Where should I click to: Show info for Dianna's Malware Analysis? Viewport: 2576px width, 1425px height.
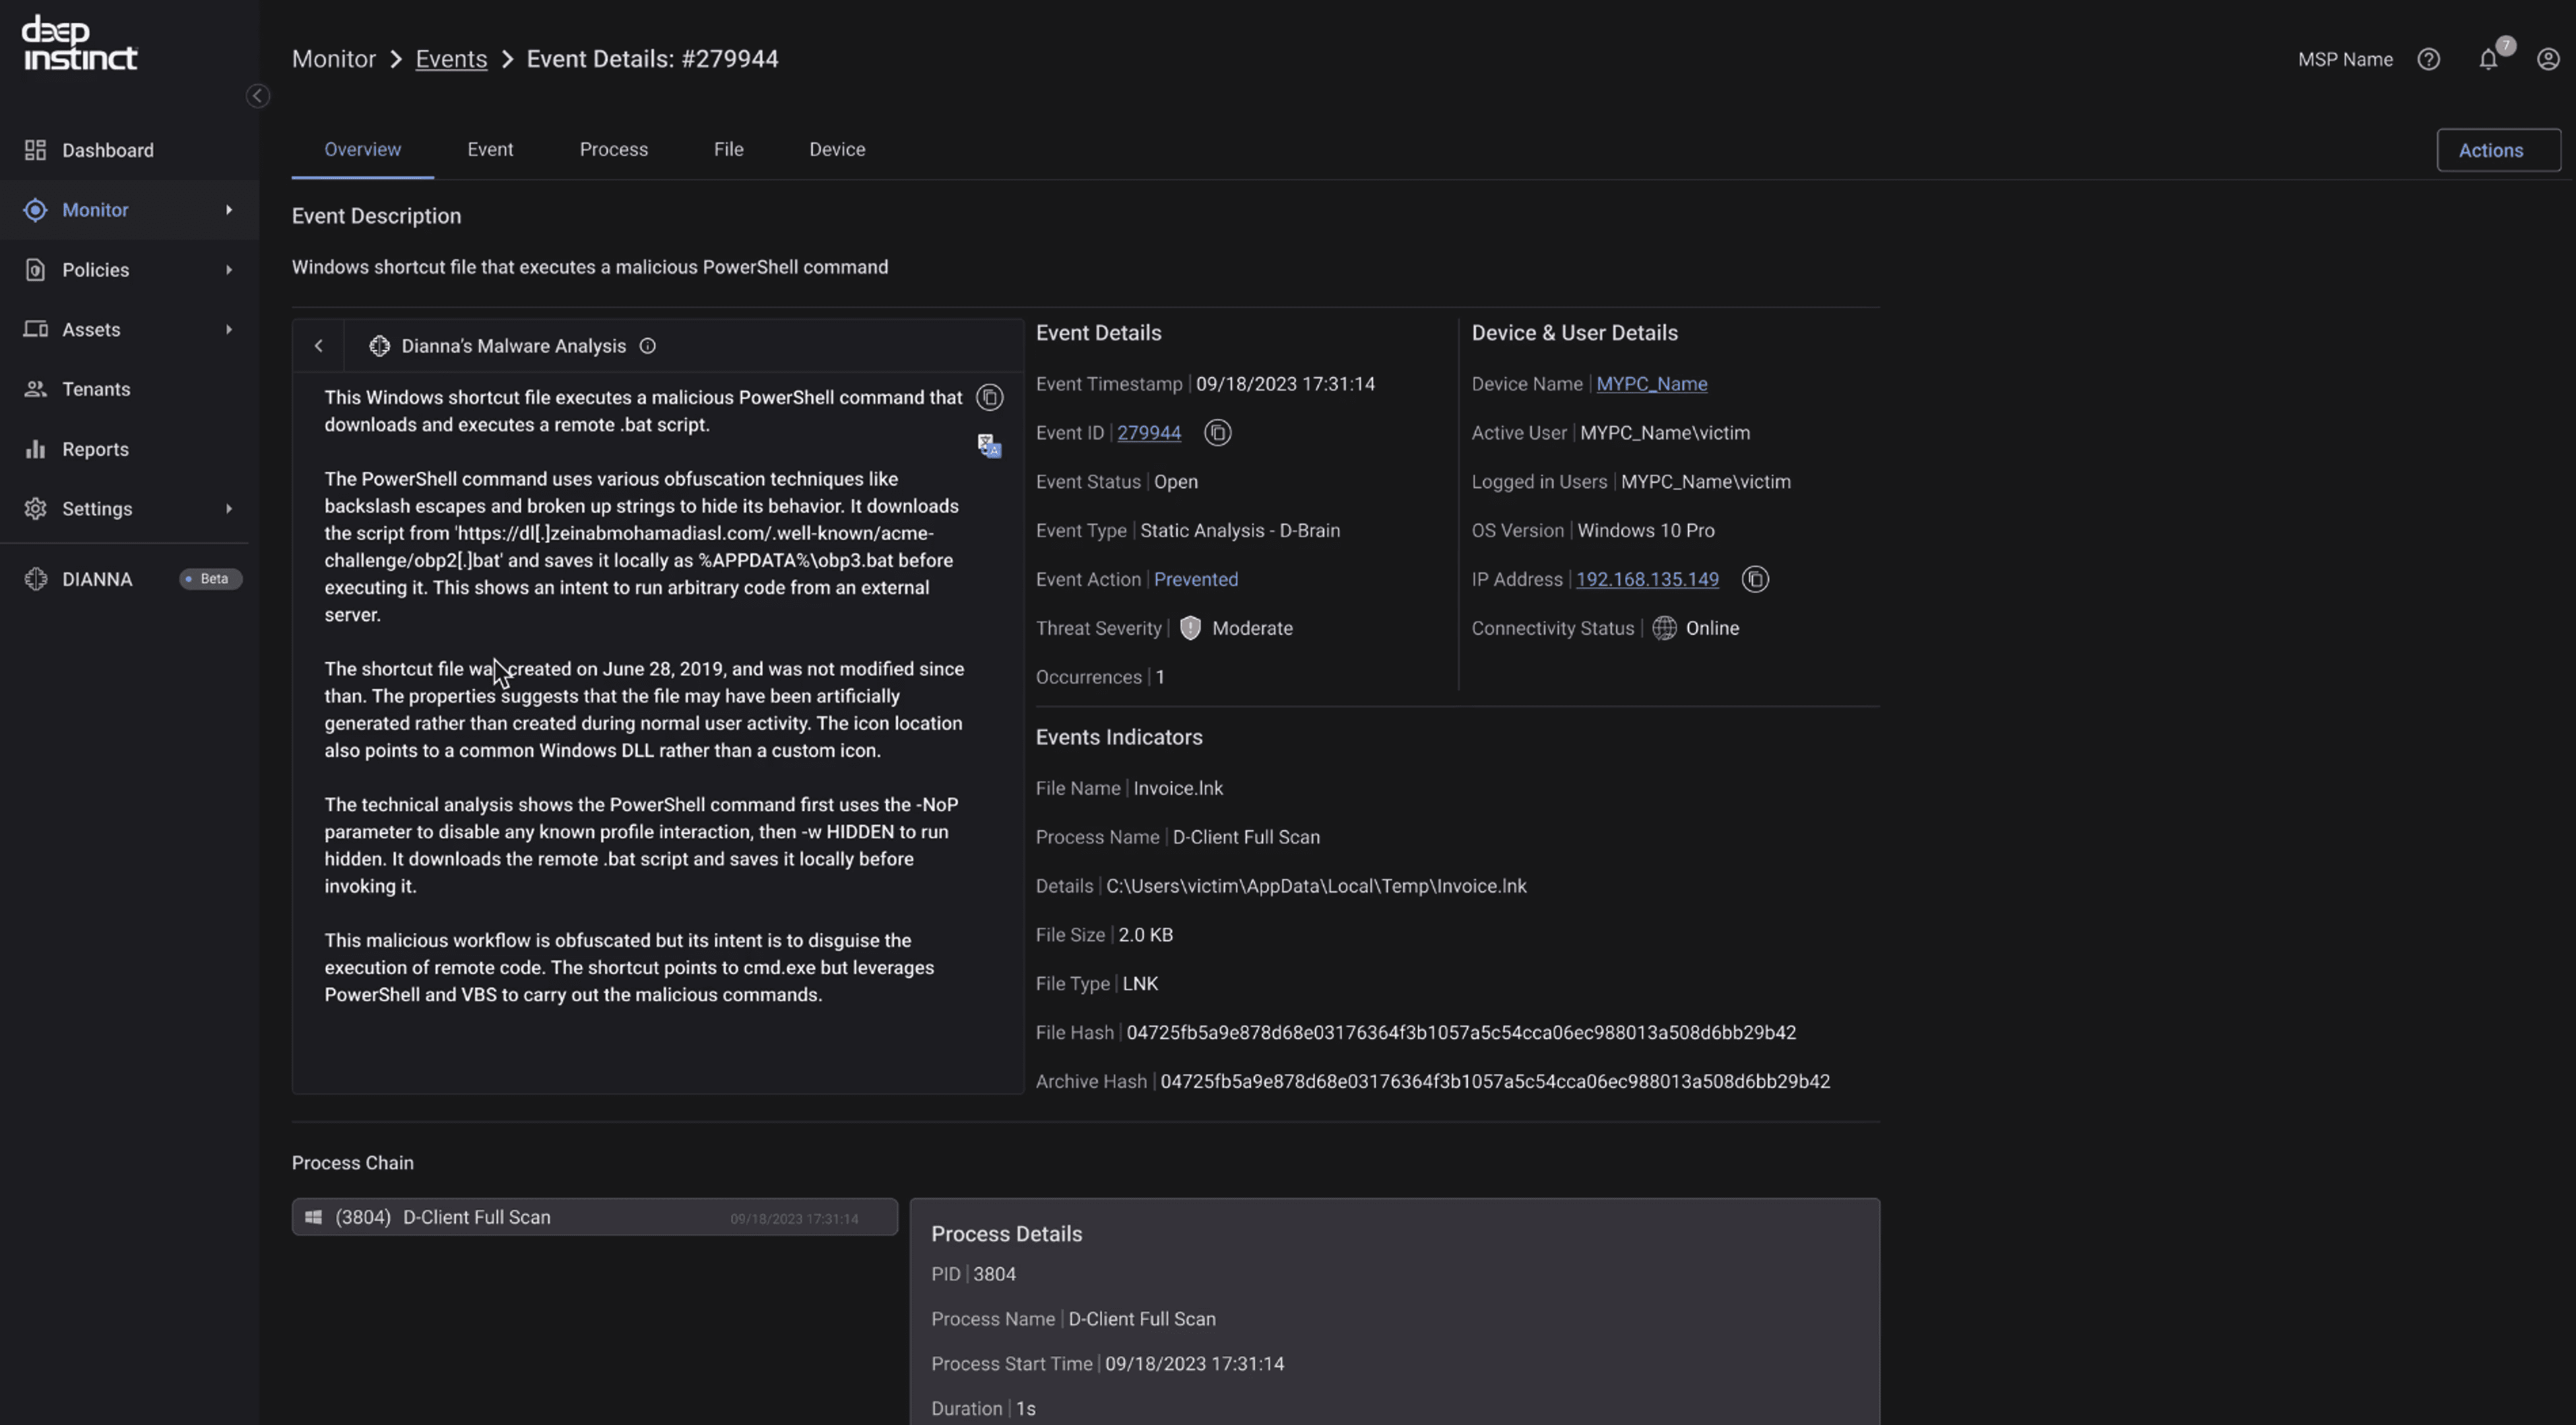coord(648,346)
